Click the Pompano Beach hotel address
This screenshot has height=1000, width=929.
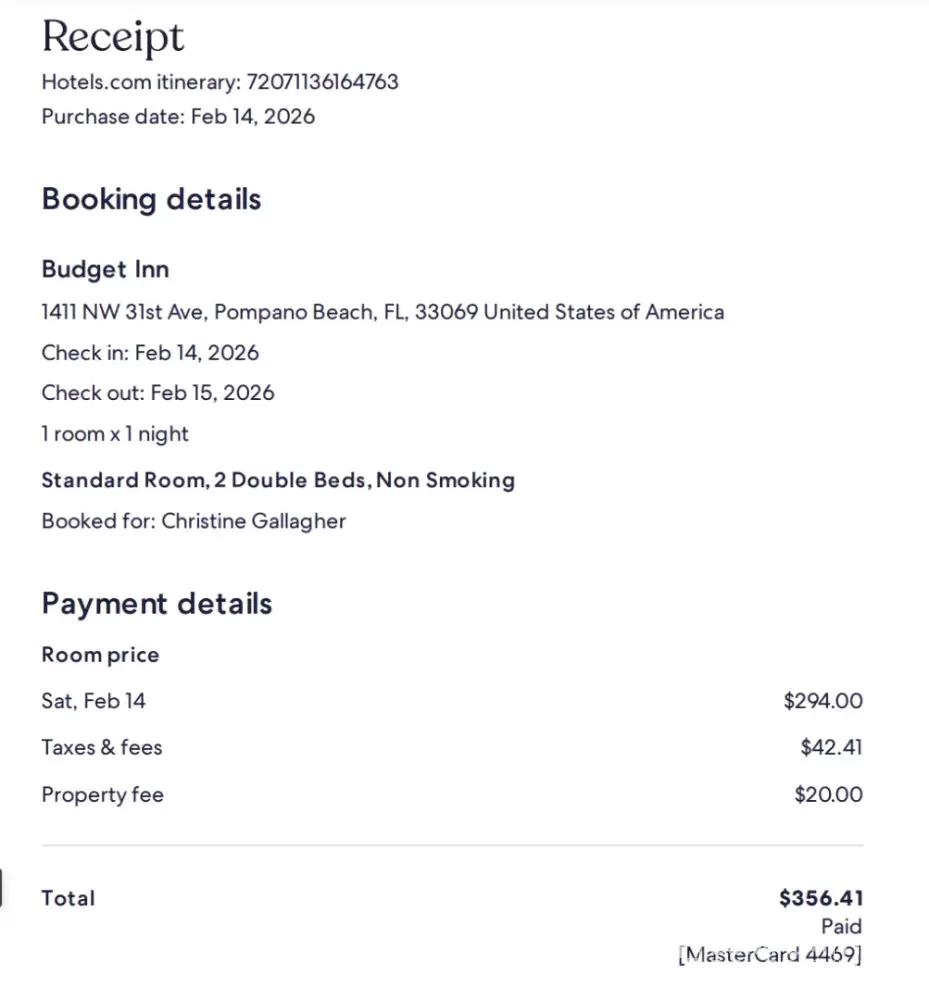(x=382, y=312)
